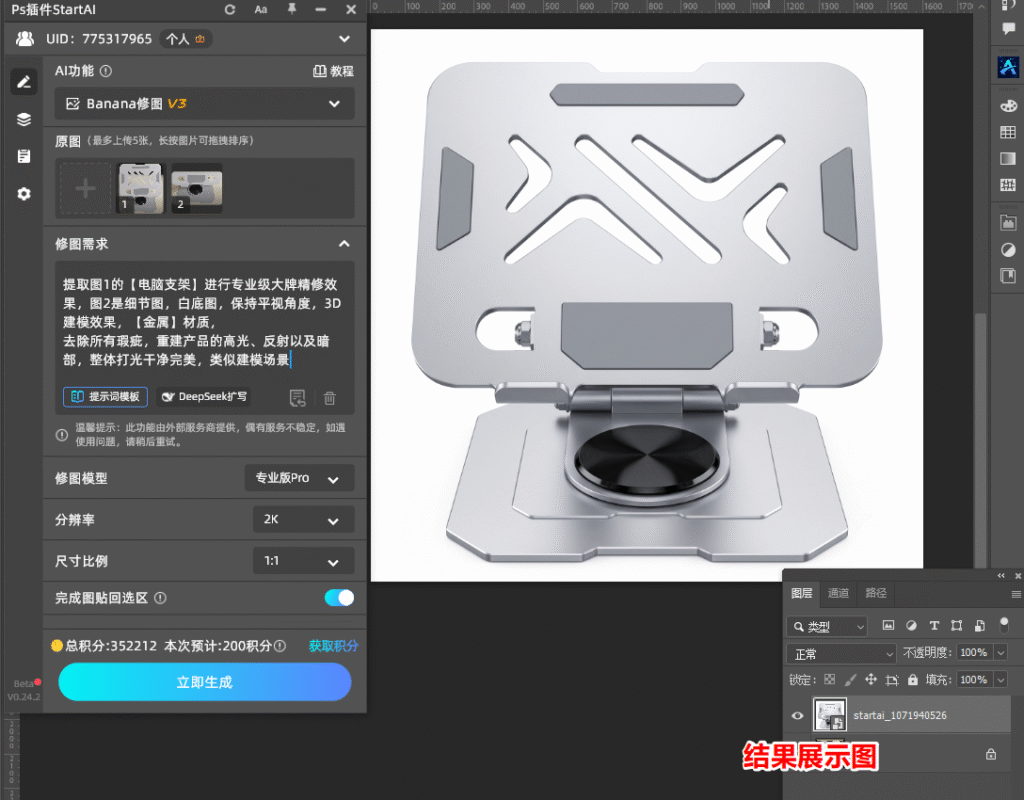
Task: Click the 立即生成 button
Action: pyautogui.click(x=204, y=682)
